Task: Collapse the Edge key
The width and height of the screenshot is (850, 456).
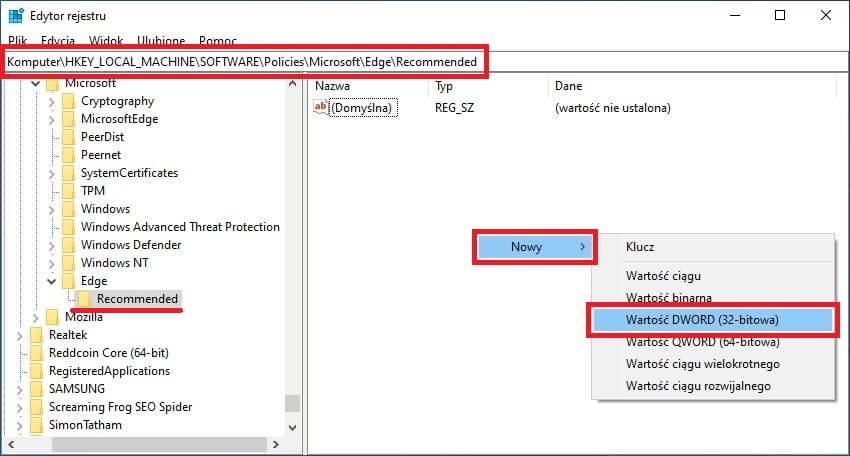Action: click(51, 281)
